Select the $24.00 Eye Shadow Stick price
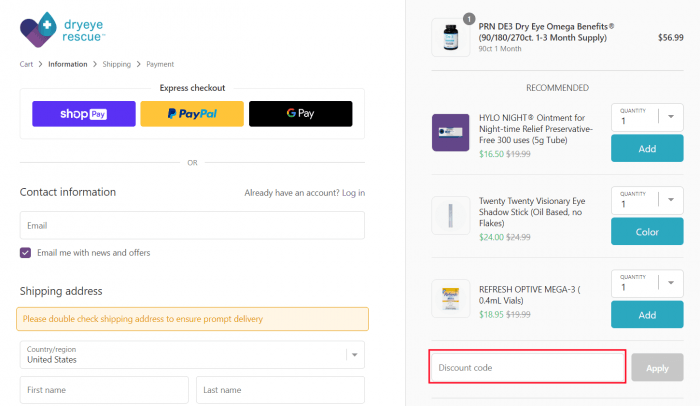700x406 pixels. pyautogui.click(x=491, y=237)
